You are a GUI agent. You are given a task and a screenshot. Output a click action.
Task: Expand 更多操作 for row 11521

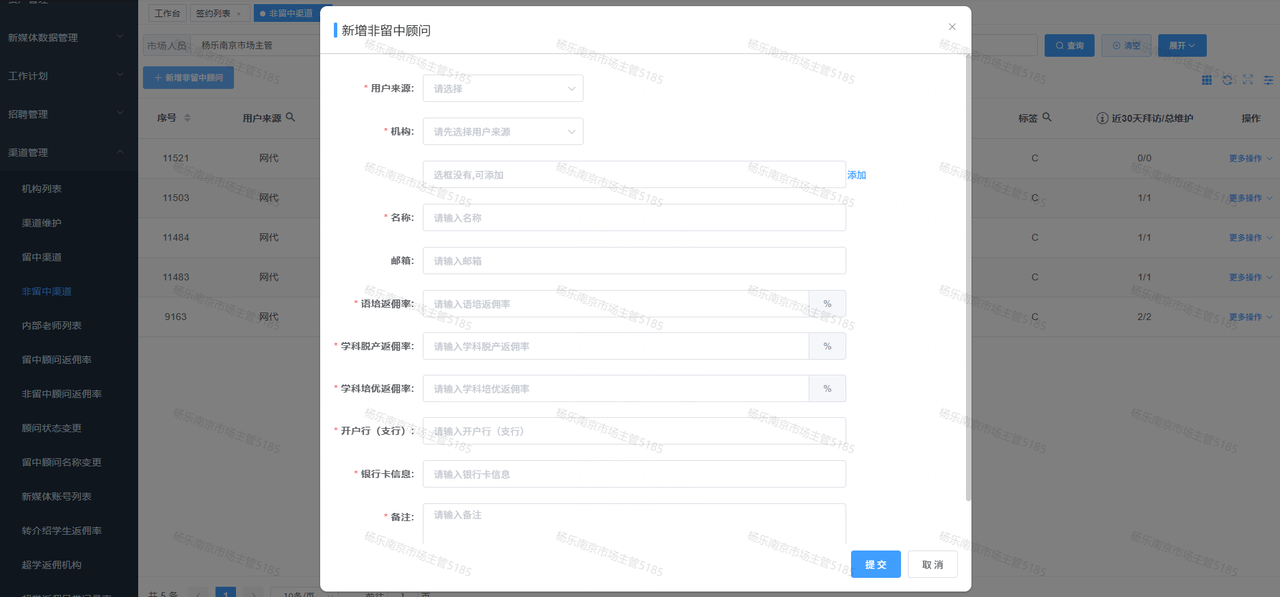(1250, 158)
